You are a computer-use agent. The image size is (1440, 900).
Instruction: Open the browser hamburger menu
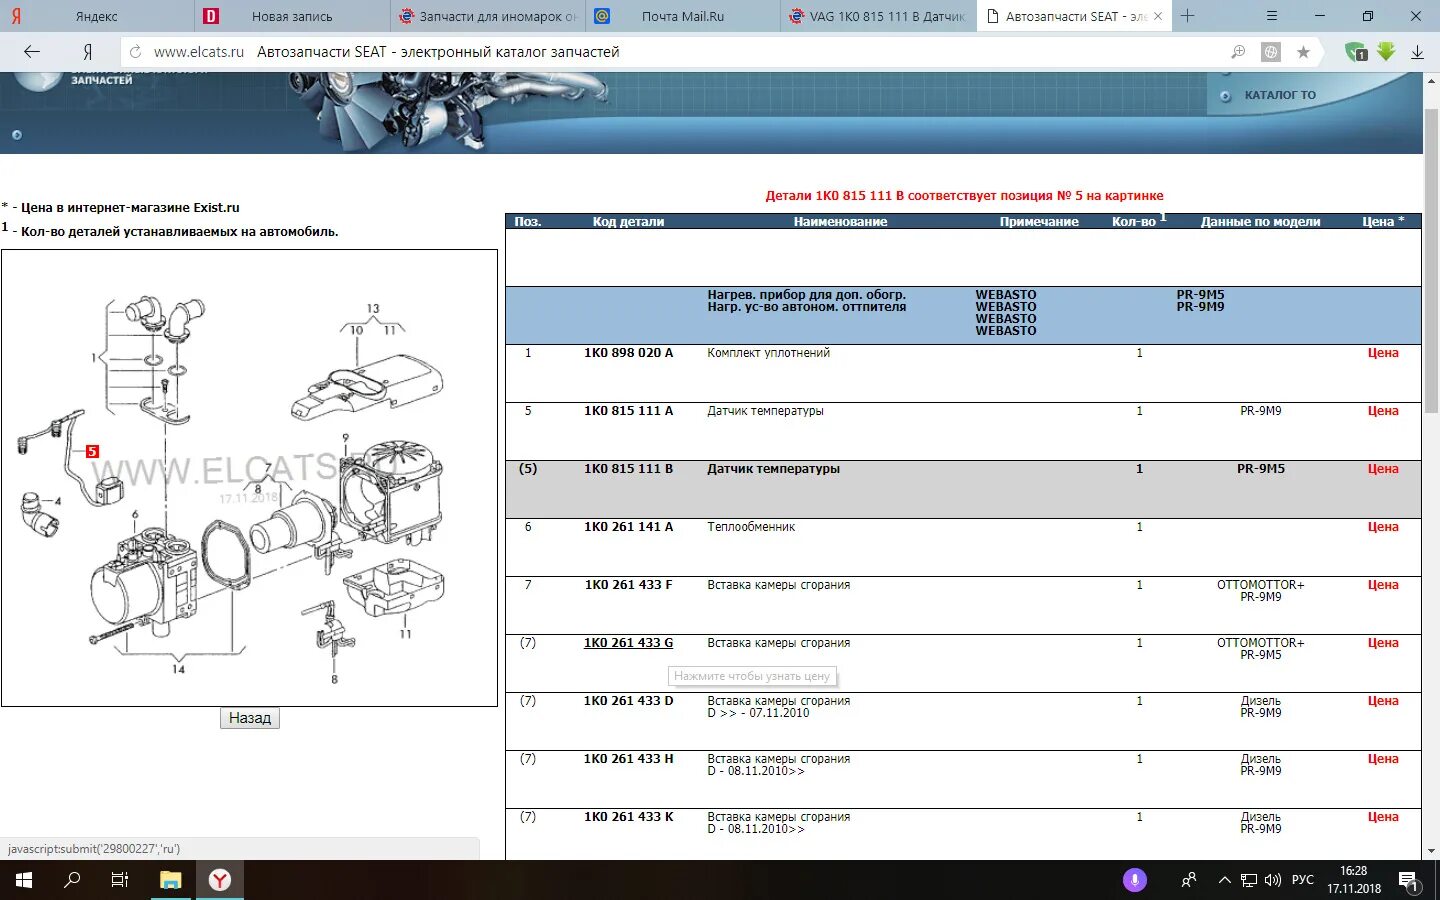click(x=1272, y=16)
